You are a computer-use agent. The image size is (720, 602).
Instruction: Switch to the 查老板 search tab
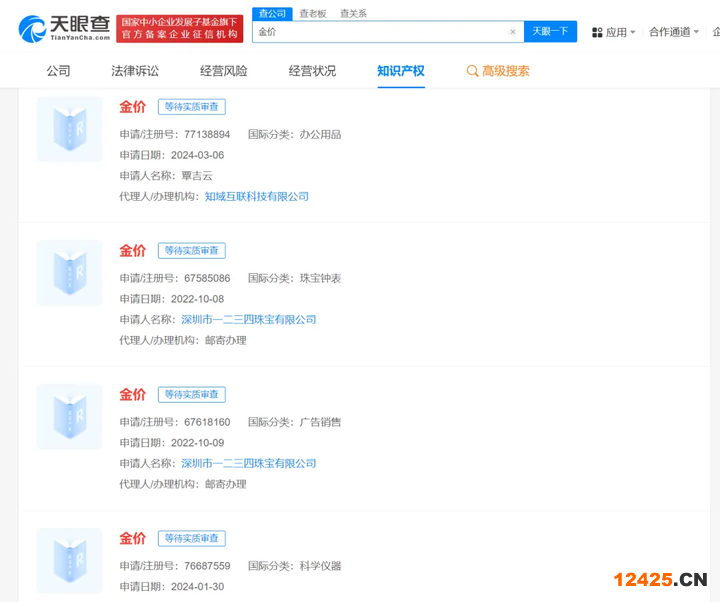[313, 13]
